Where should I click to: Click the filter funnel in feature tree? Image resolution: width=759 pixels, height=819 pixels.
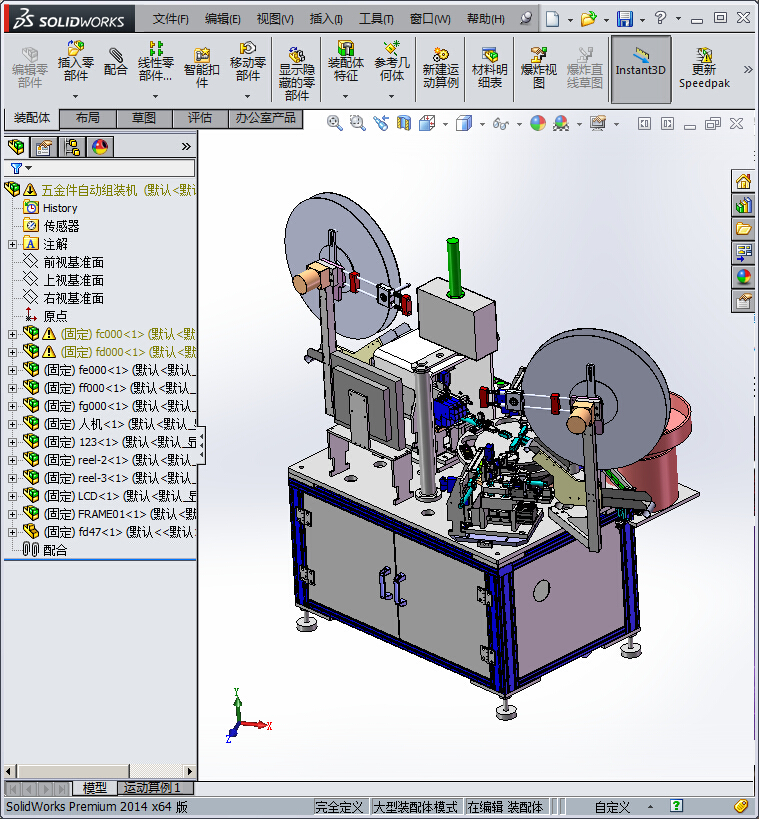pos(16,168)
